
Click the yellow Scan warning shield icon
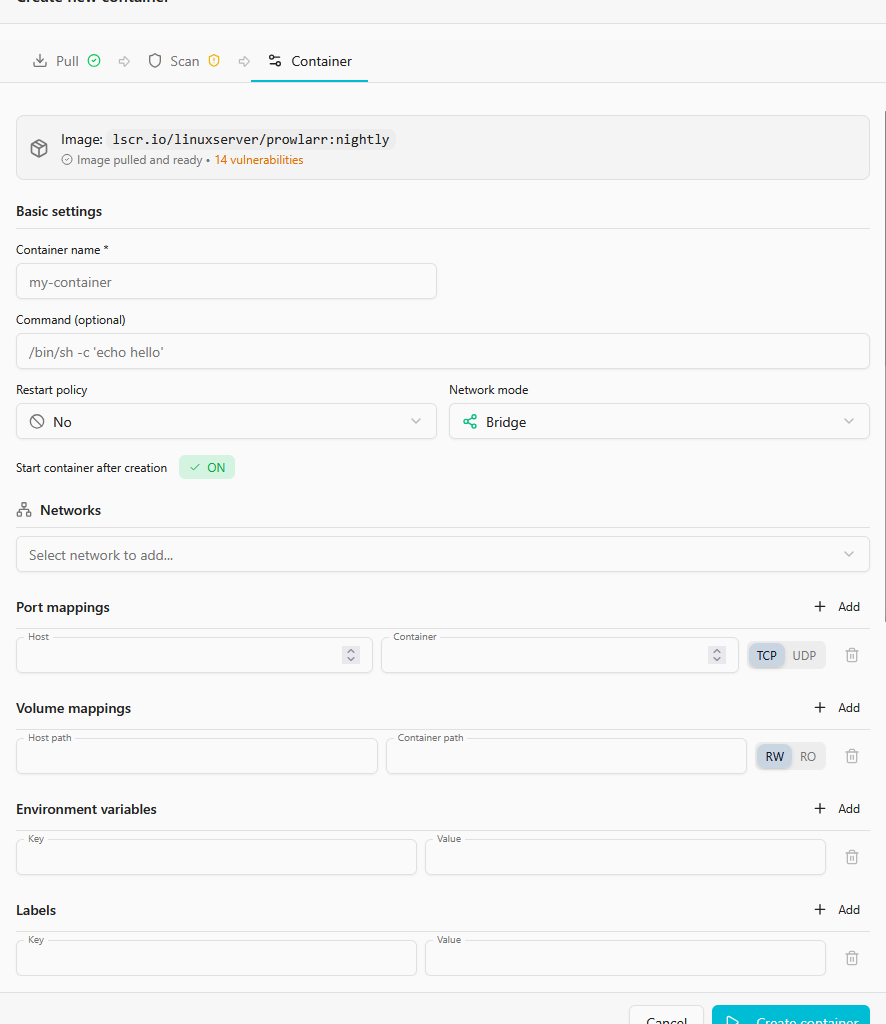[214, 61]
